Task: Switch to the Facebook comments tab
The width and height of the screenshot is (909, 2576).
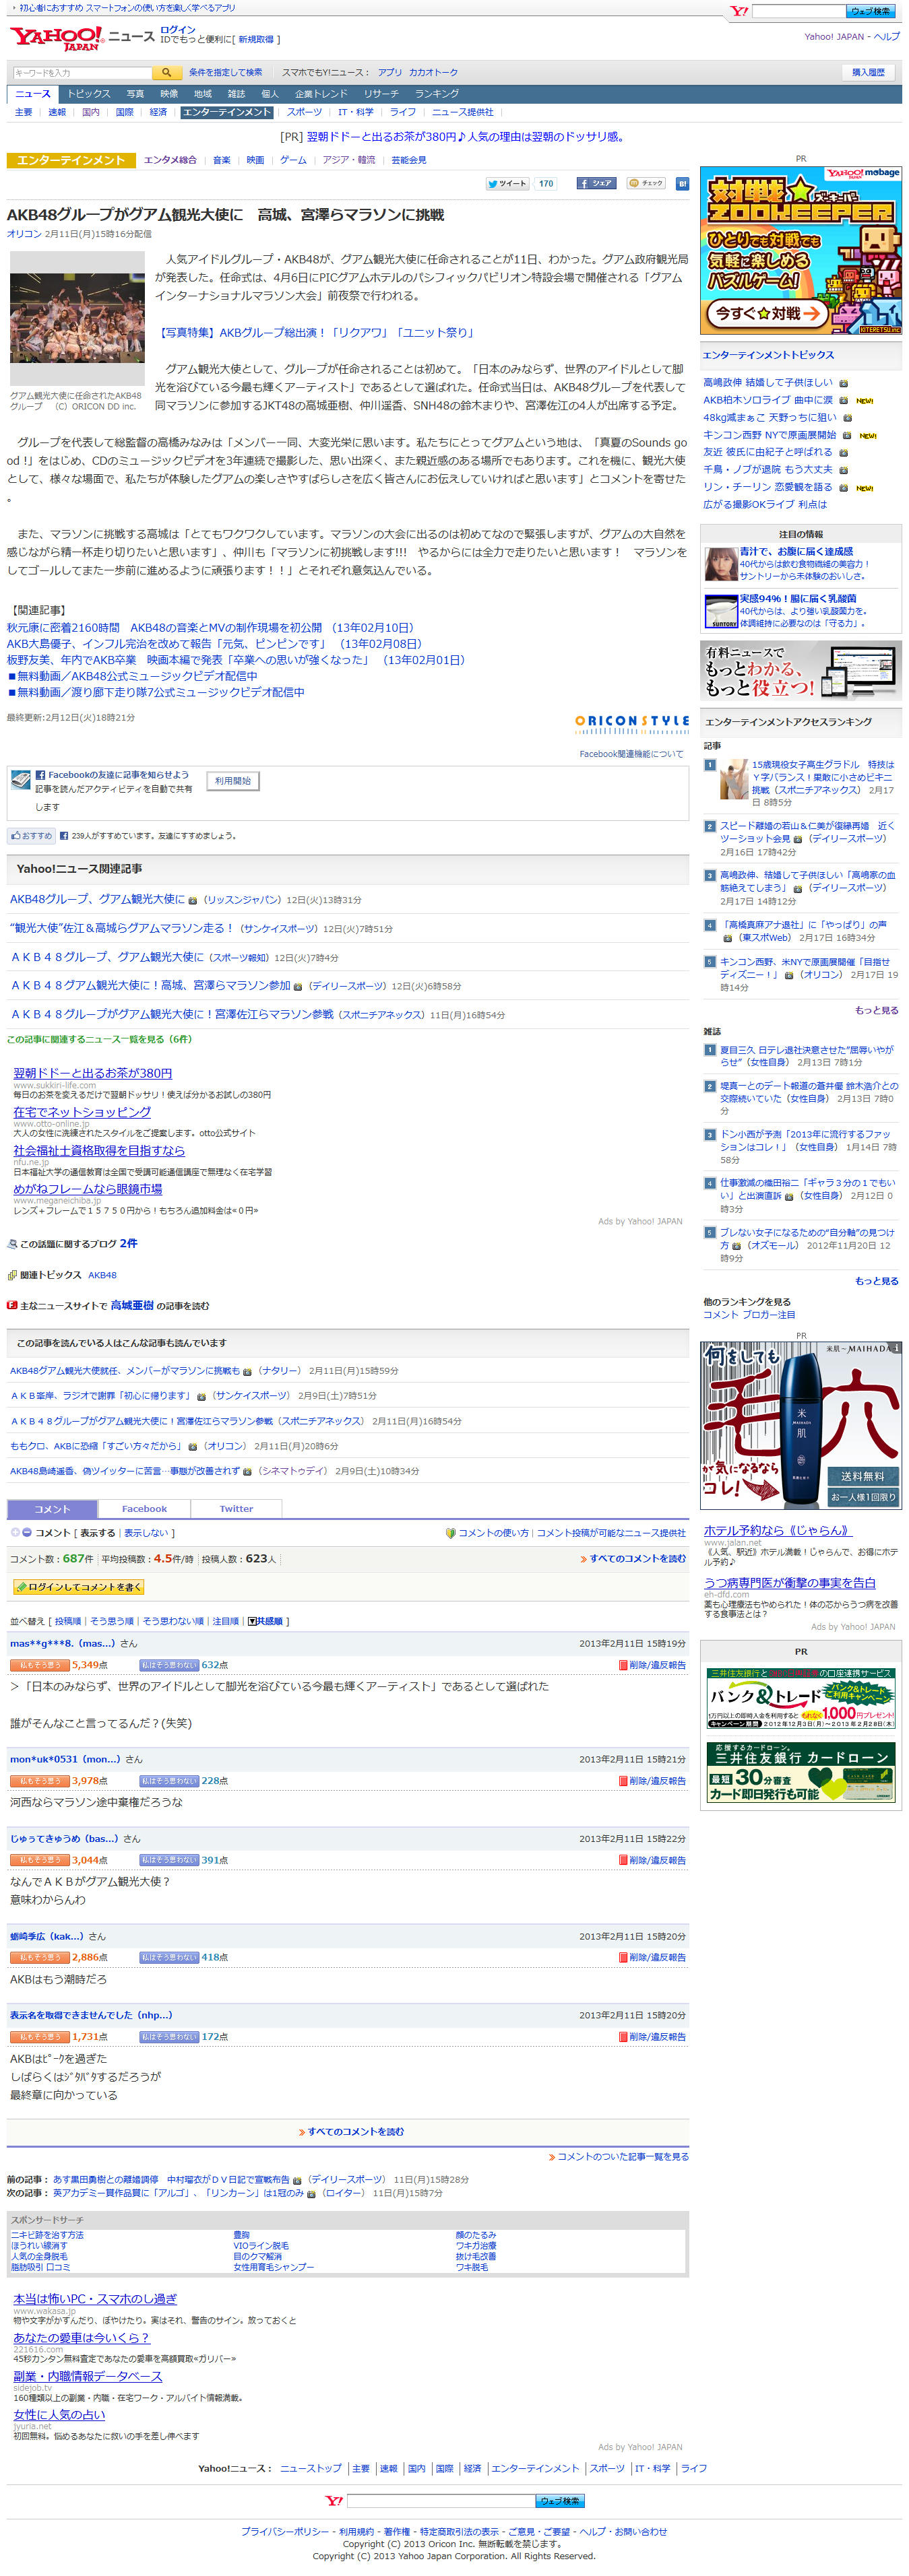Action: 144,1508
